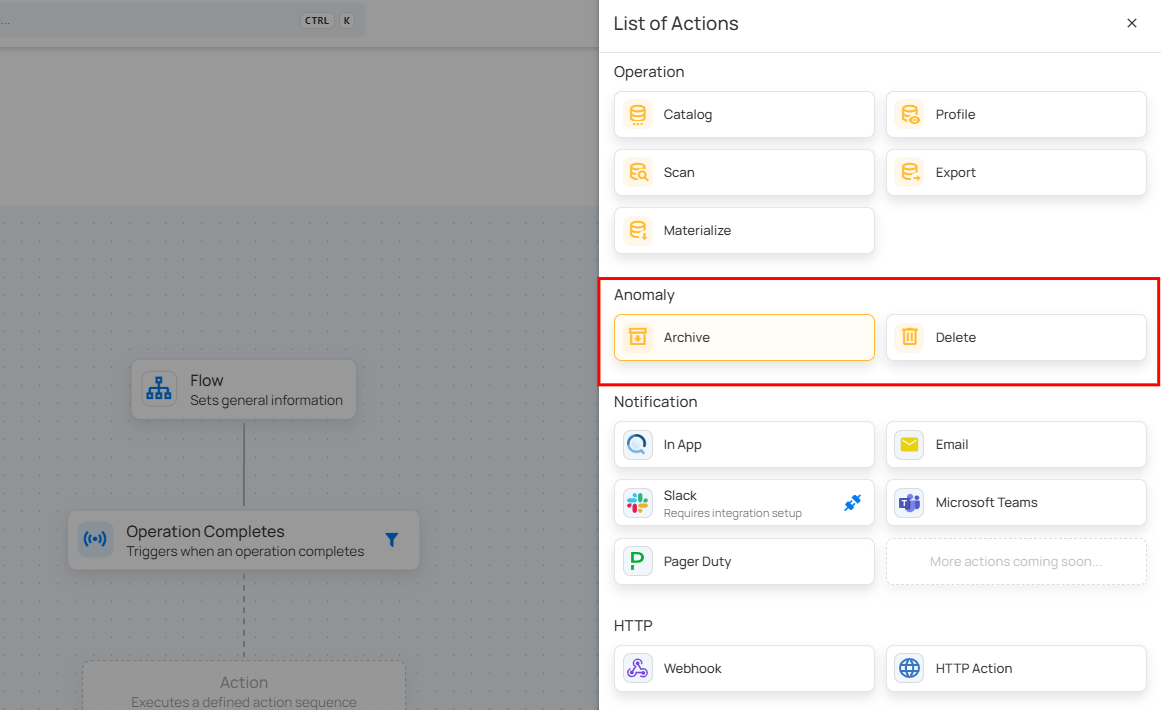The width and height of the screenshot is (1161, 710).
Task: Click the Action placeholder node
Action: [243, 688]
